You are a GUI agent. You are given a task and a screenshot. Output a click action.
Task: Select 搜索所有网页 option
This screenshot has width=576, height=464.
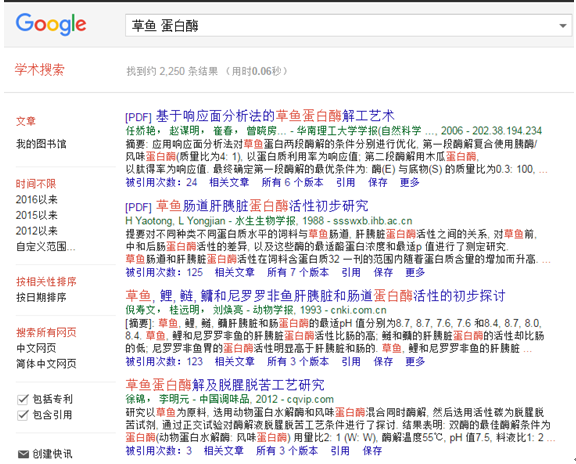(46, 332)
